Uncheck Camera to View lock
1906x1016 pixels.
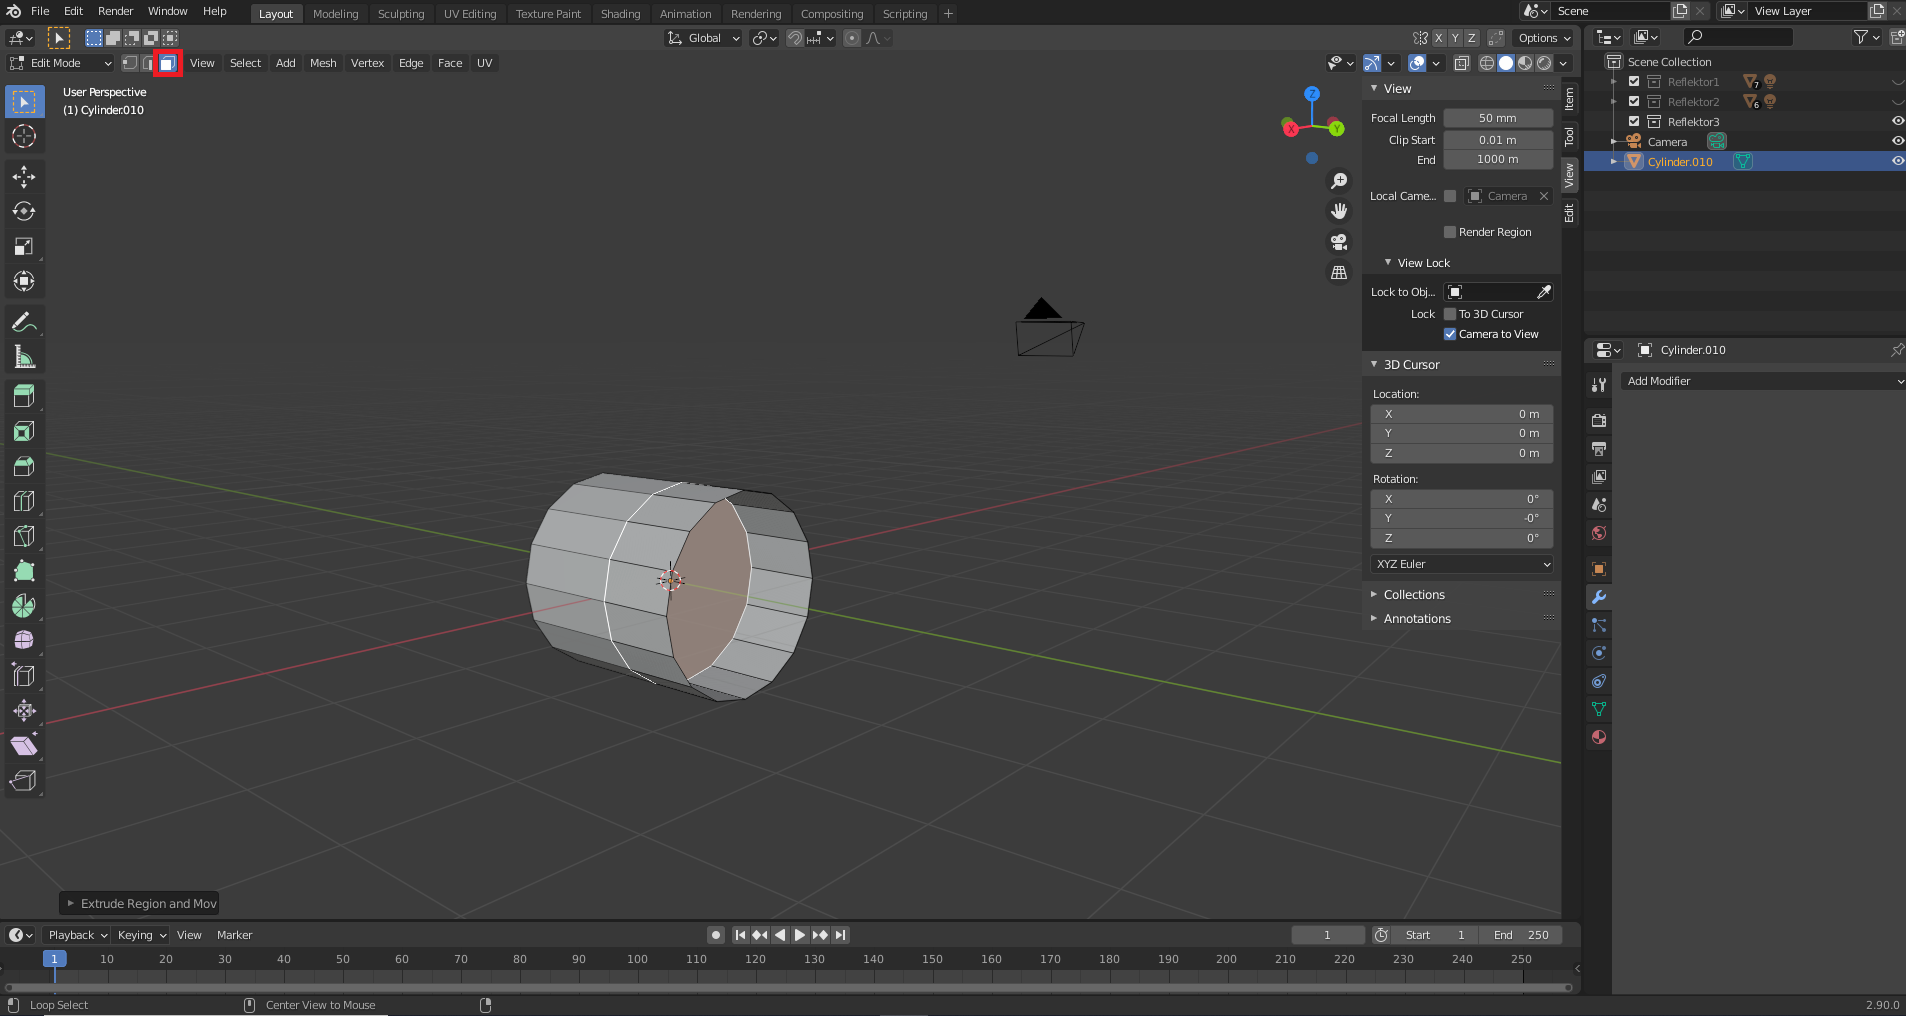pos(1450,334)
